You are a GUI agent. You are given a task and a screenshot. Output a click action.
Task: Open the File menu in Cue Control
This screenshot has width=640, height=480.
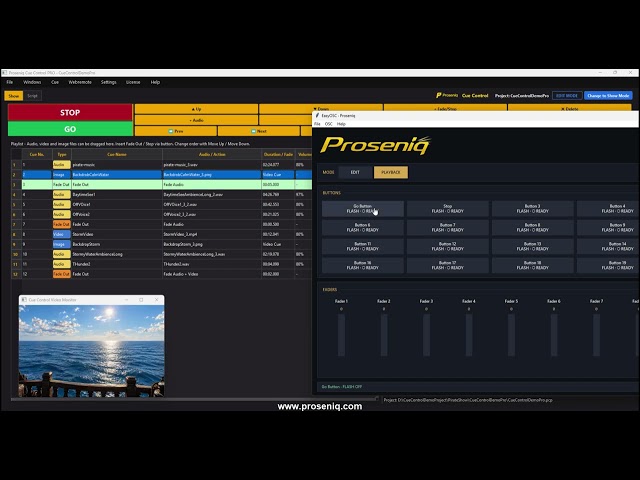[10, 82]
